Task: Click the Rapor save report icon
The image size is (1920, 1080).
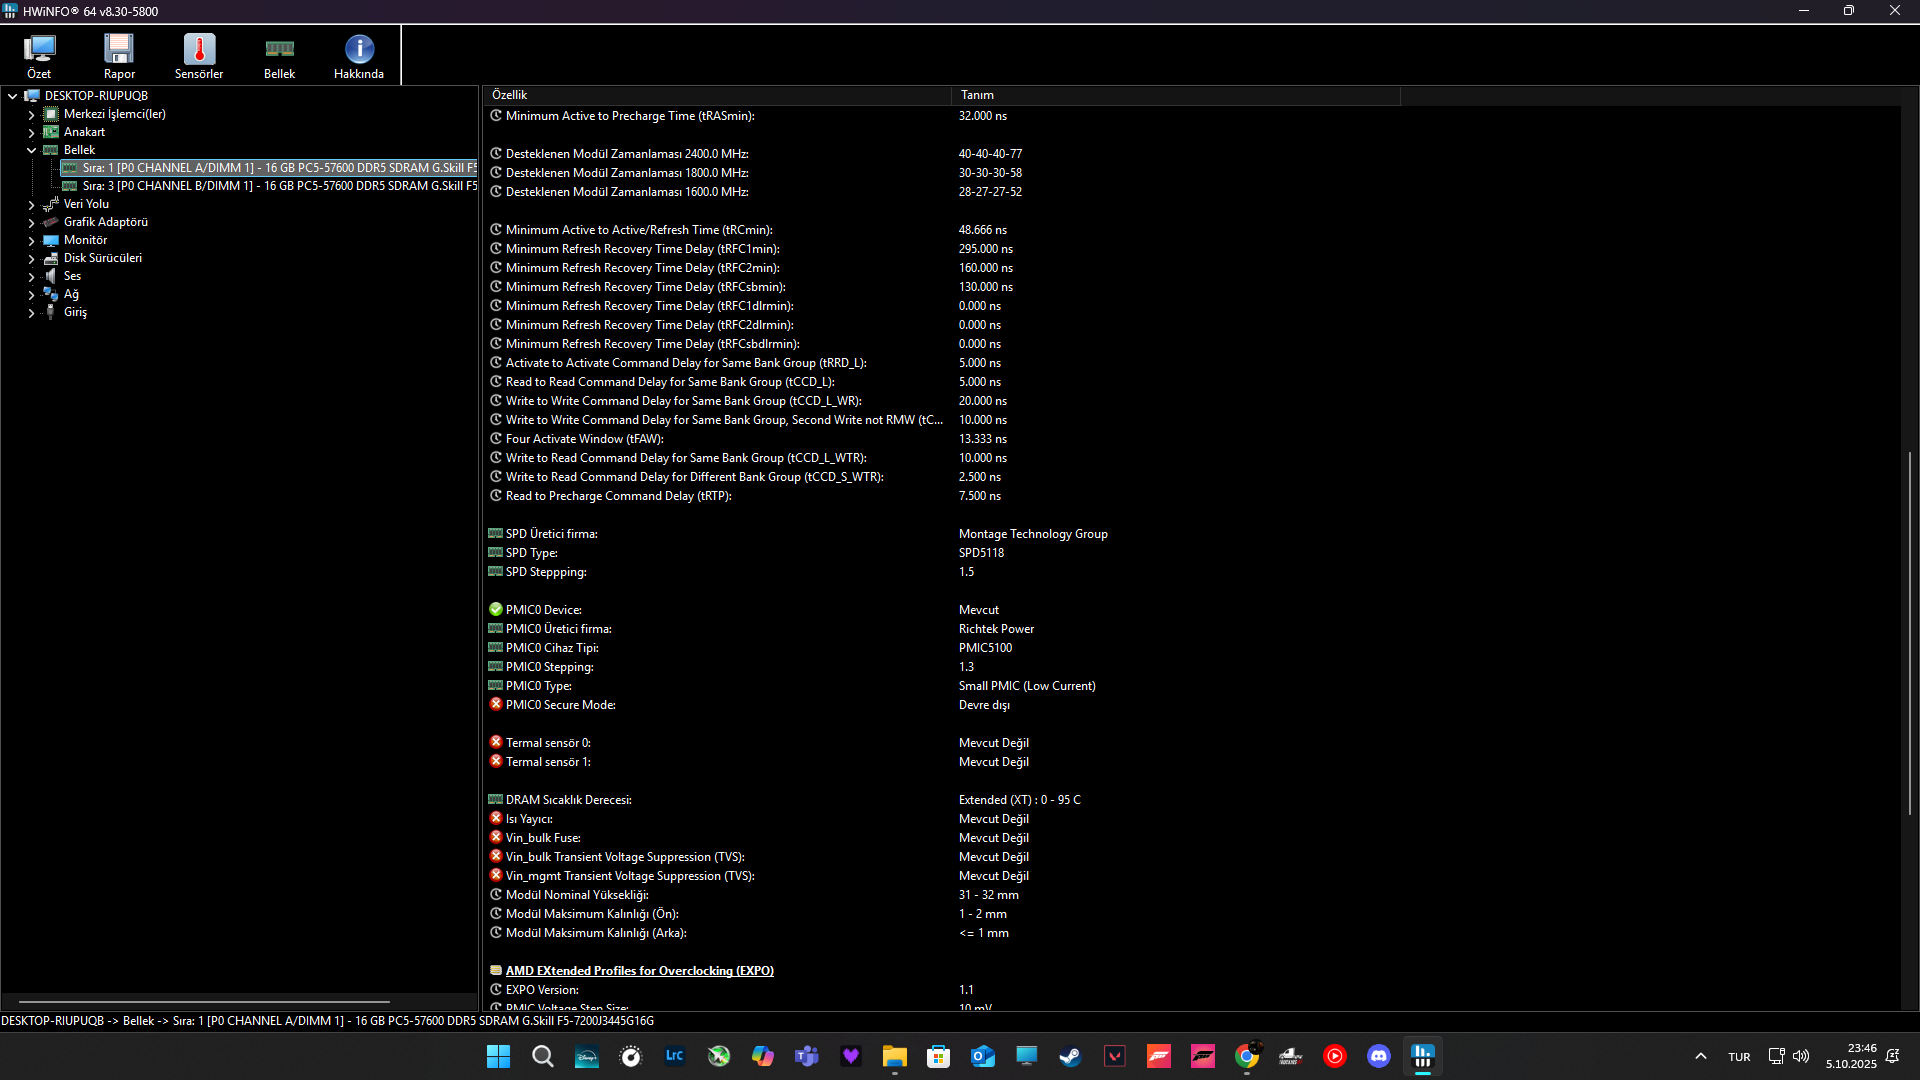Action: 119,56
